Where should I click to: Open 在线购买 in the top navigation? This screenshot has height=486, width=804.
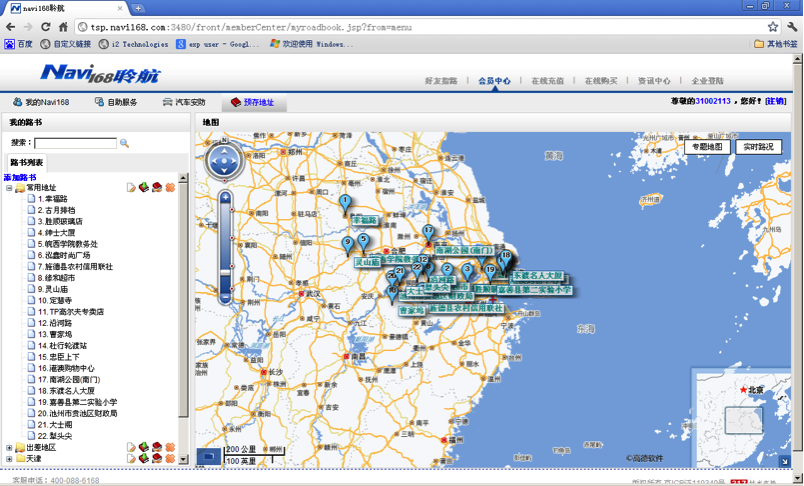[x=601, y=80]
